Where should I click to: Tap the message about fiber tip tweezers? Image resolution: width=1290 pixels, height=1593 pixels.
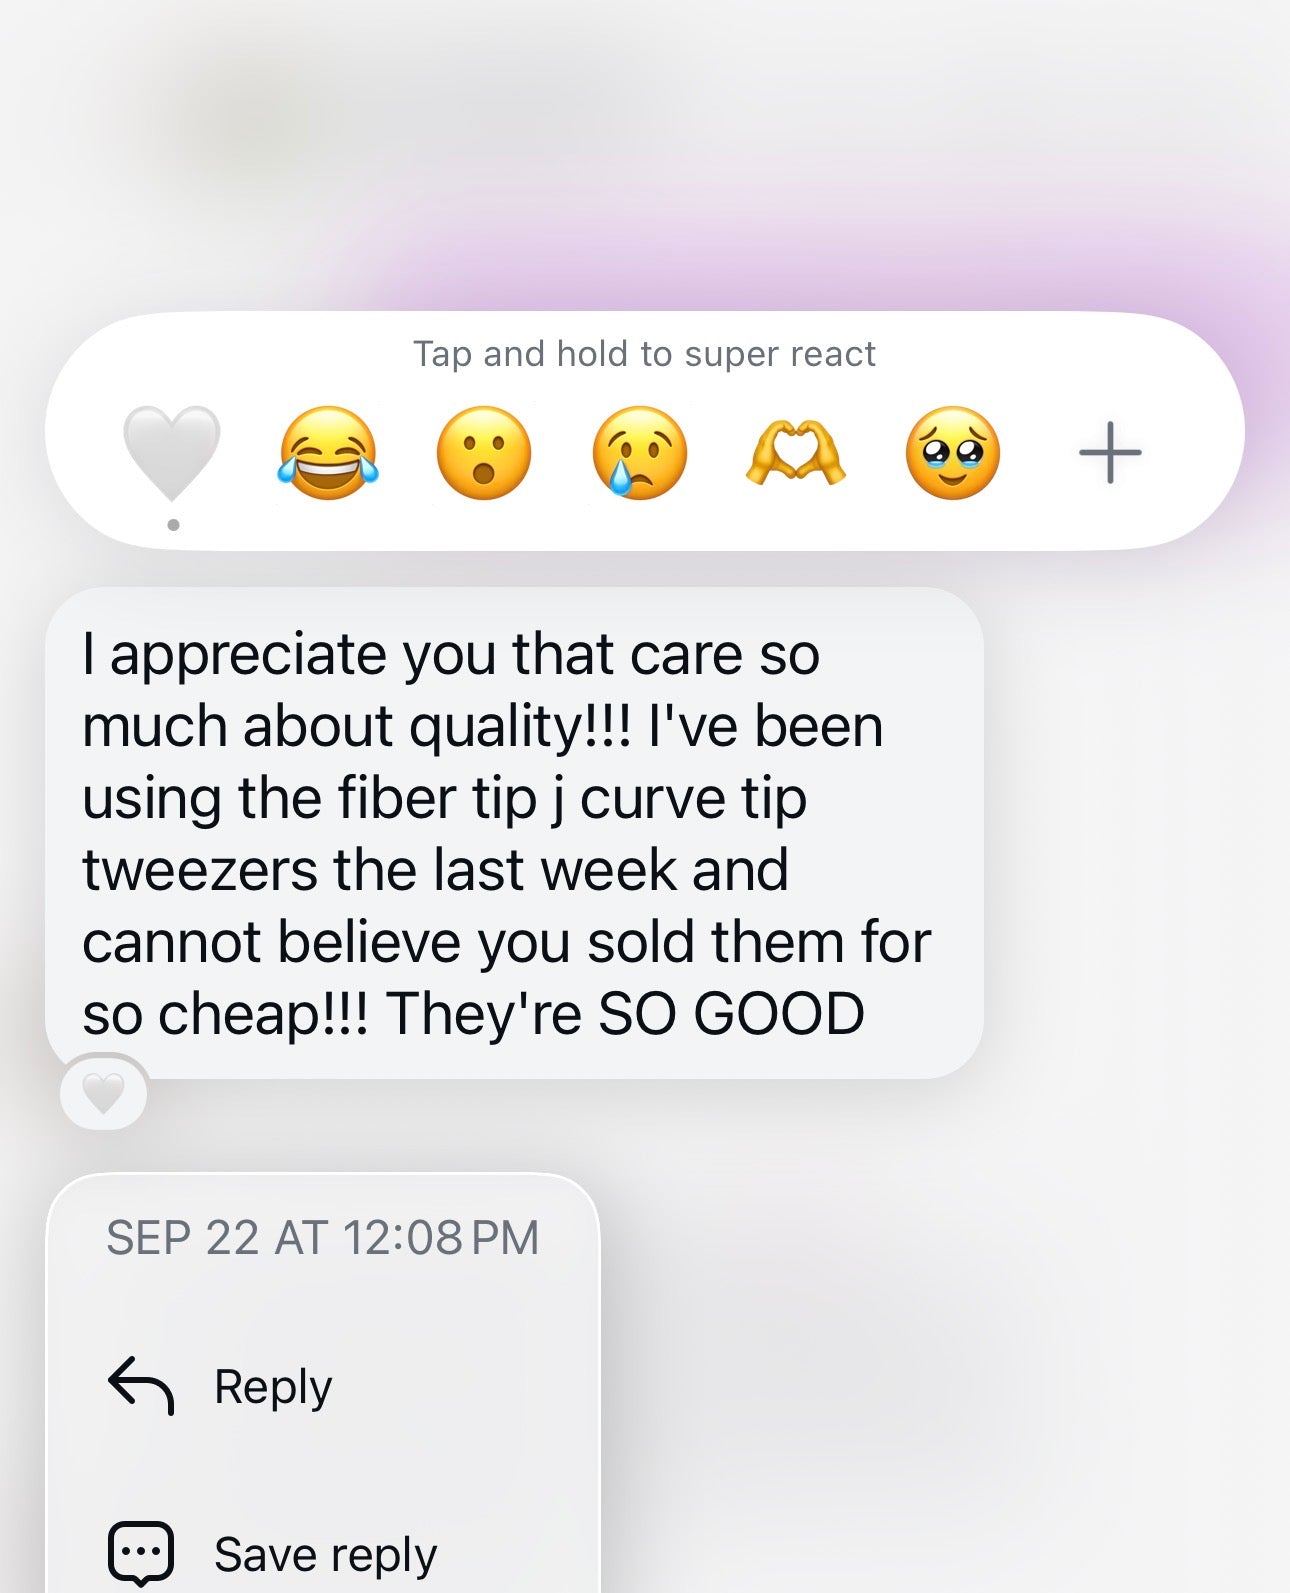coord(514,833)
